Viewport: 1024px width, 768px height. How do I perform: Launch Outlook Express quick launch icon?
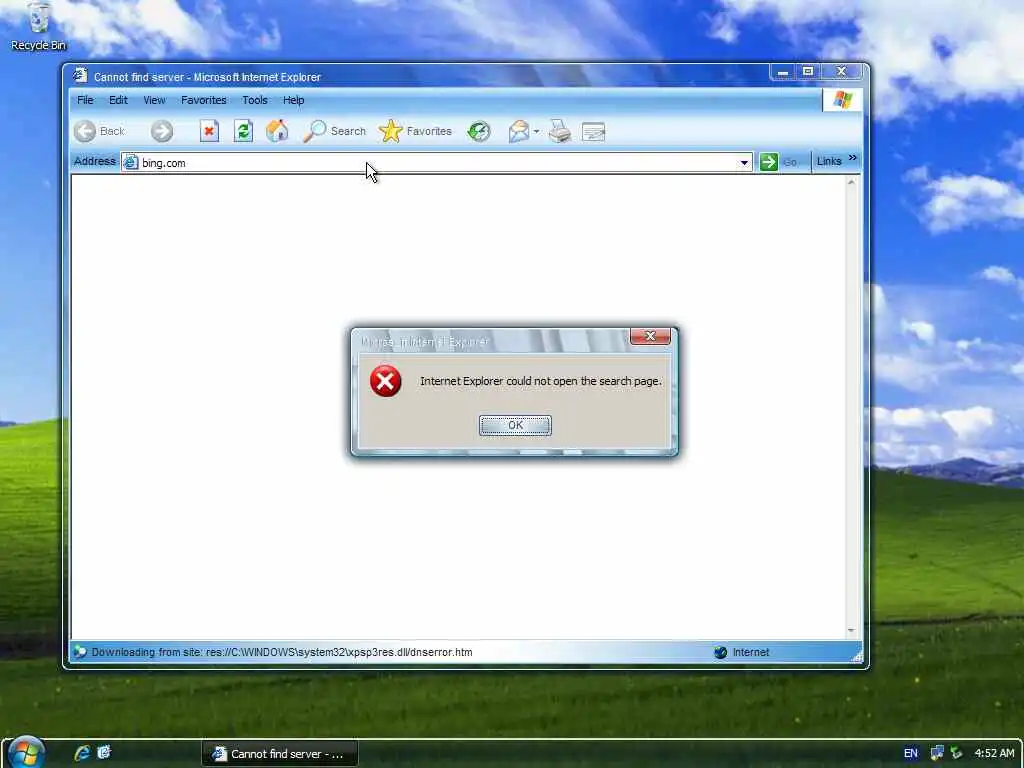(x=104, y=753)
